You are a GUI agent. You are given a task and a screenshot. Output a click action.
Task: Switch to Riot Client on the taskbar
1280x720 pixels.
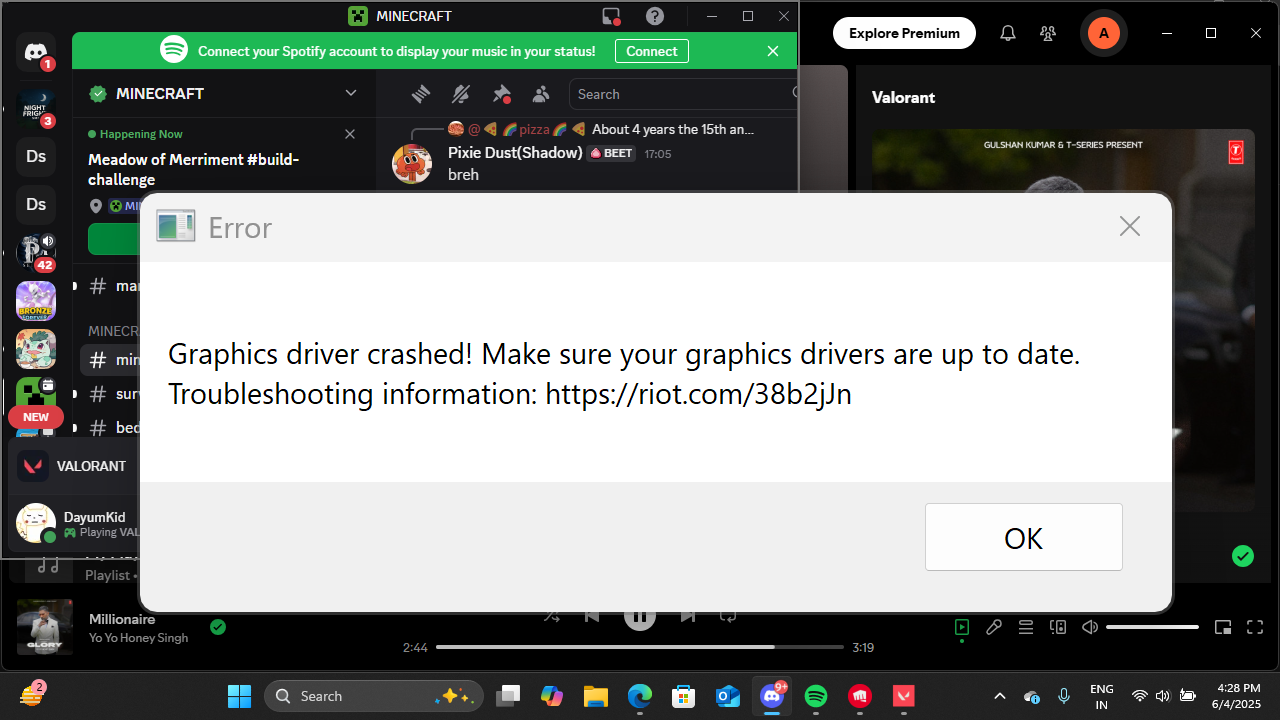coord(860,696)
